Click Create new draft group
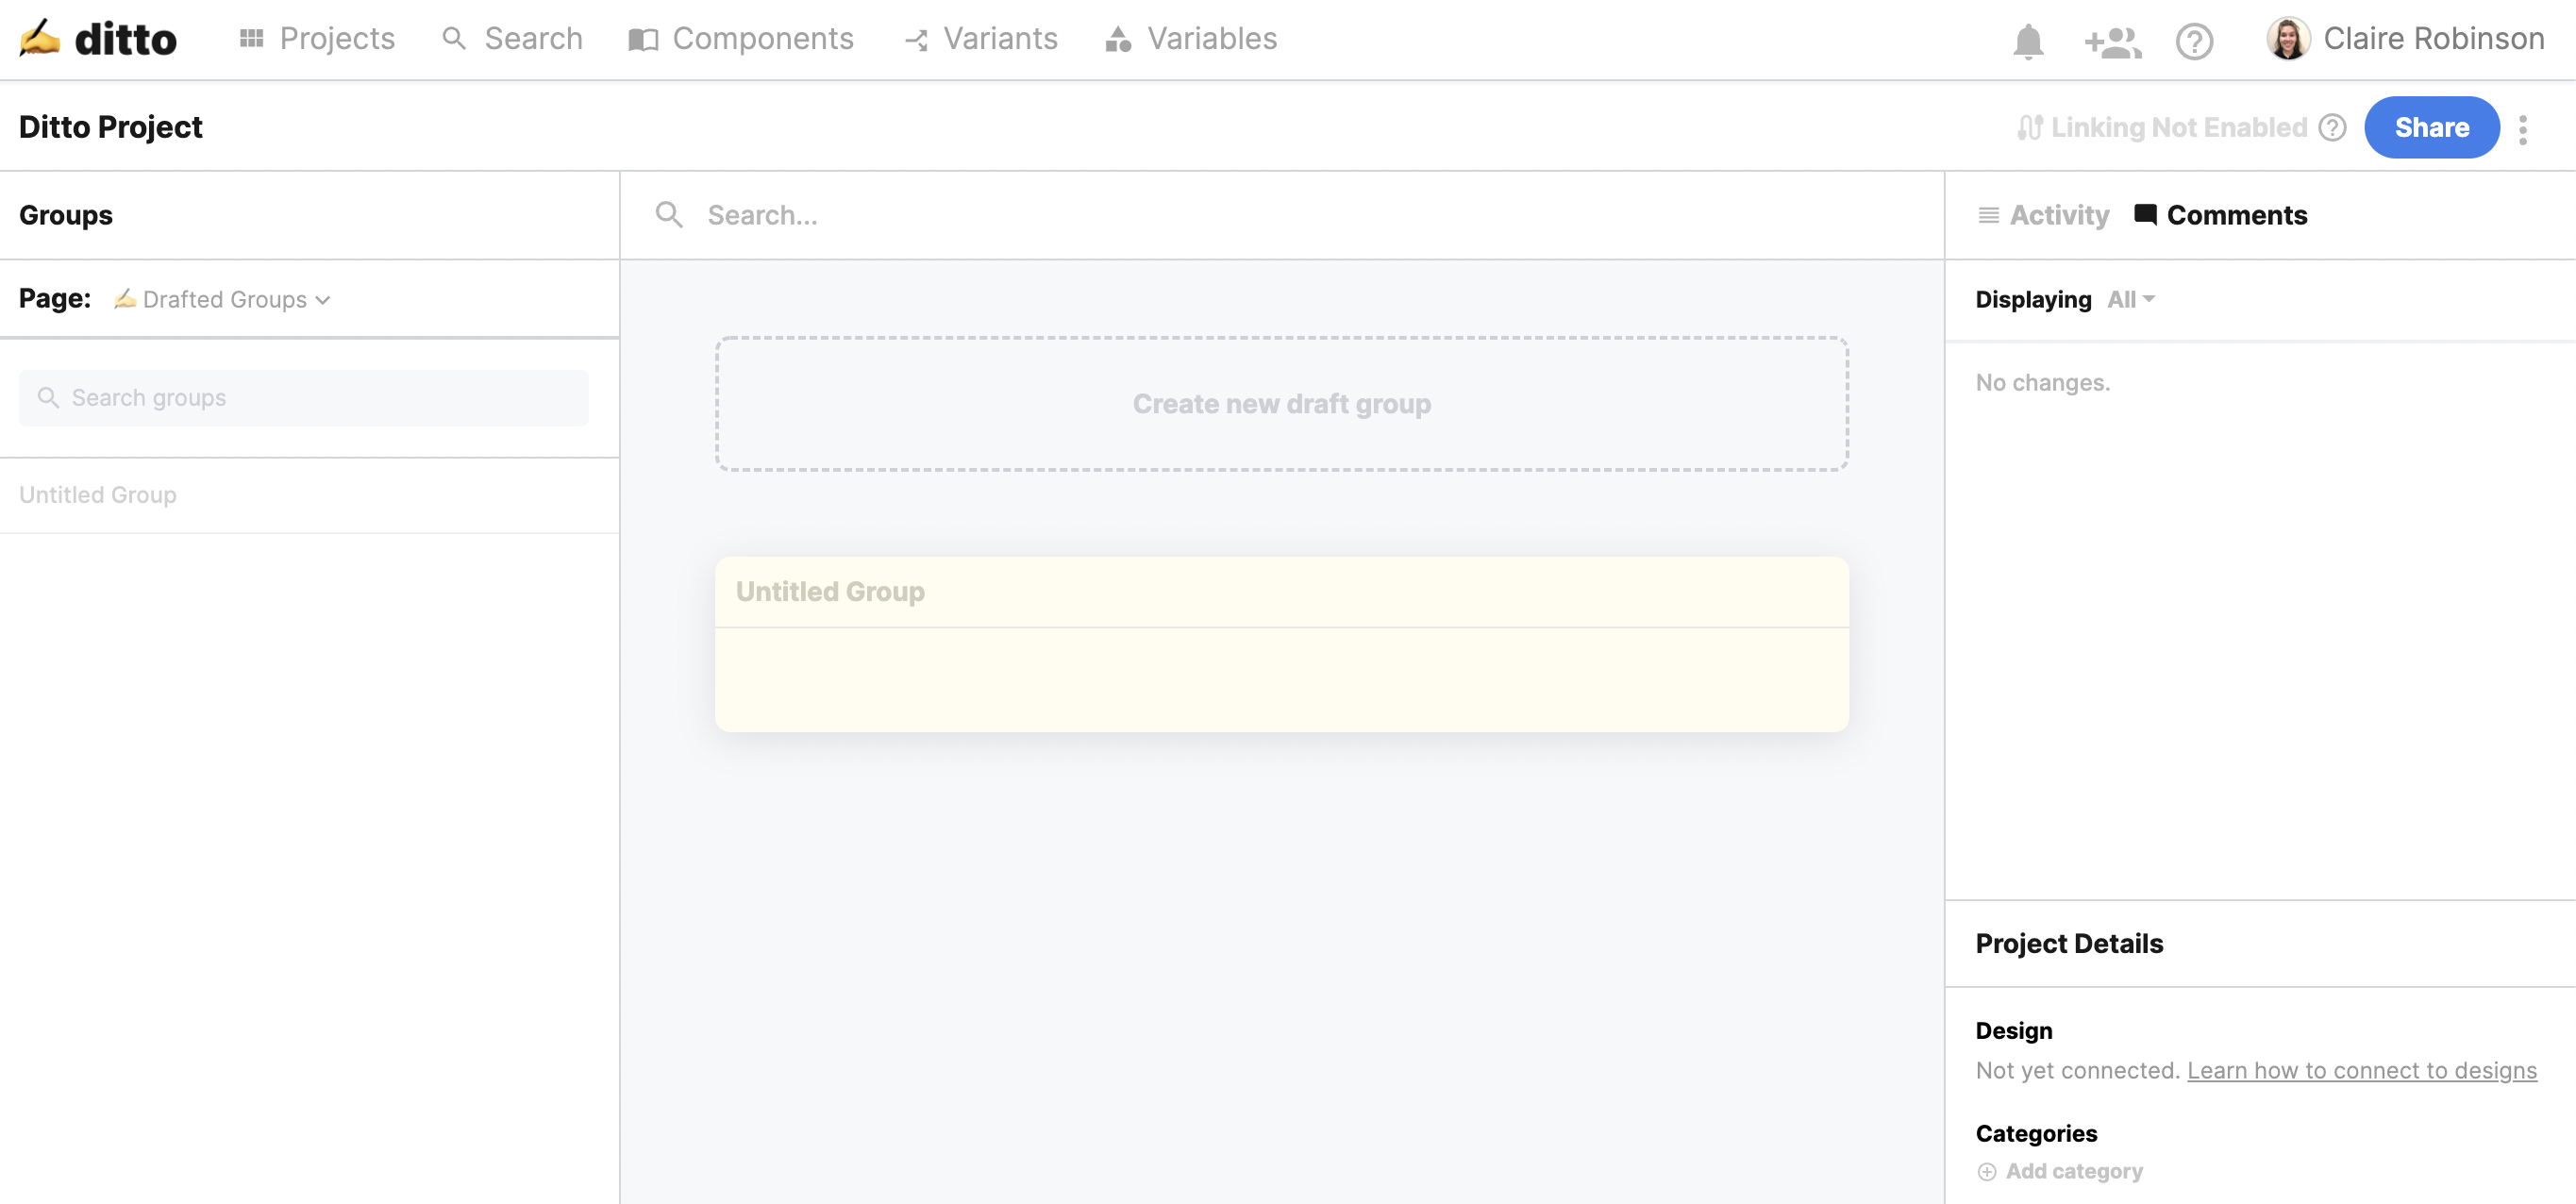Screen dimensions: 2576x1204 (x=1281, y=404)
